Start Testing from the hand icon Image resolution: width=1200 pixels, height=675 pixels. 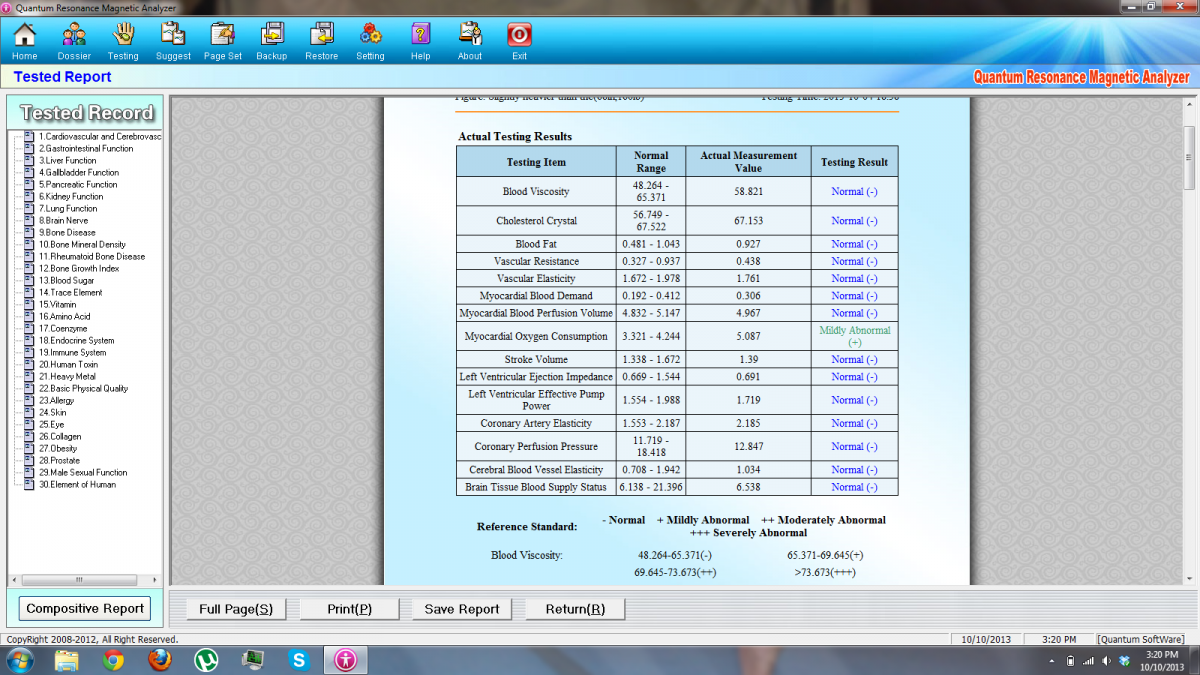pyautogui.click(x=123, y=41)
